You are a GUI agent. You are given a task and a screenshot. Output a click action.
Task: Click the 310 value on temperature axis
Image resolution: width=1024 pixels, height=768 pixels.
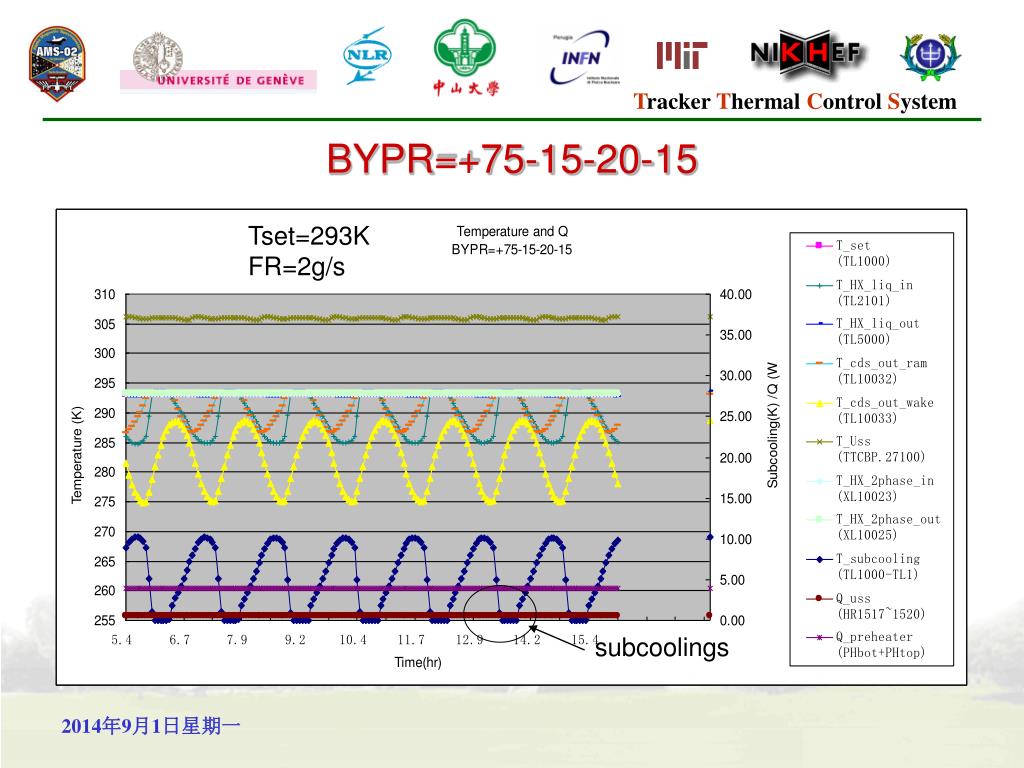(x=104, y=295)
